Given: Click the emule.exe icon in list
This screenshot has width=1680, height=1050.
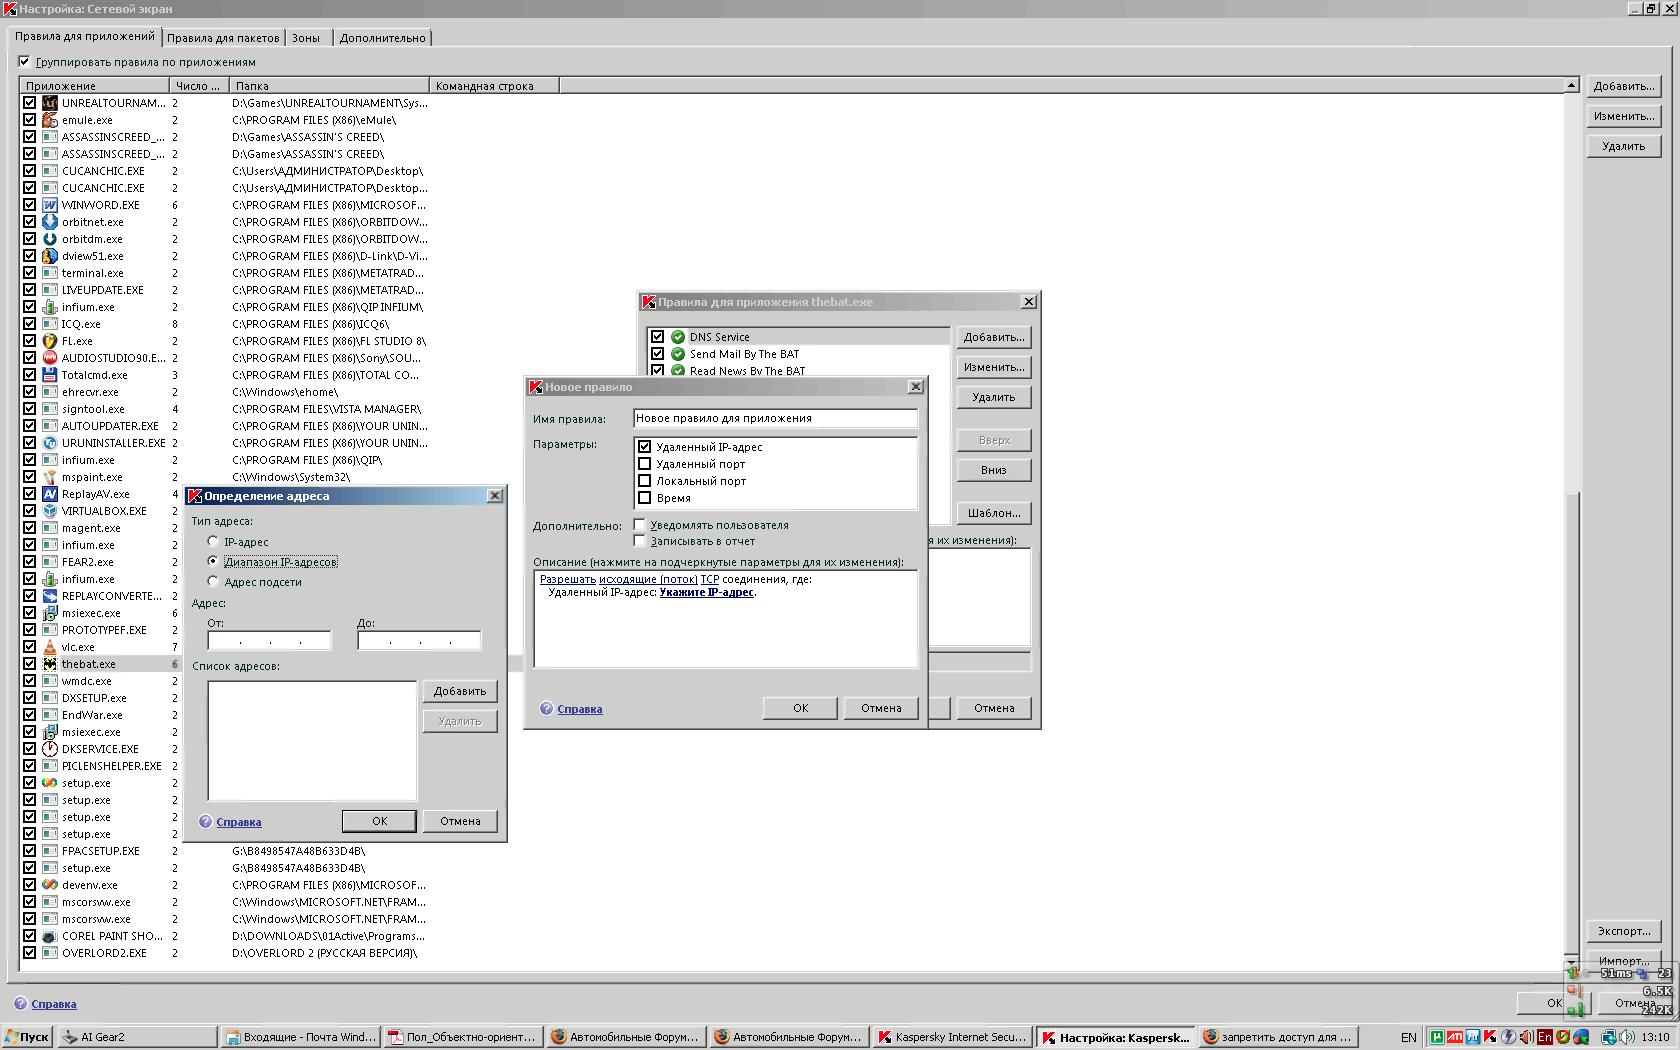Looking at the screenshot, I should pyautogui.click(x=50, y=120).
